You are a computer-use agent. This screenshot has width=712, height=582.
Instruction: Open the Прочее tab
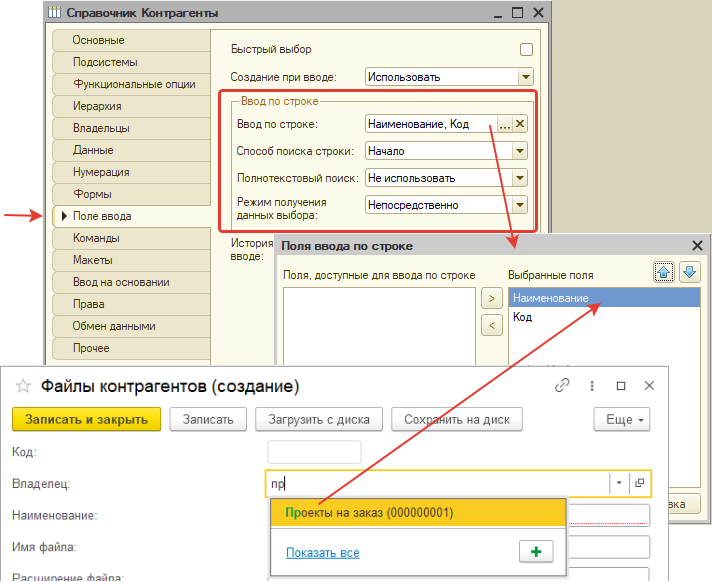(x=131, y=348)
